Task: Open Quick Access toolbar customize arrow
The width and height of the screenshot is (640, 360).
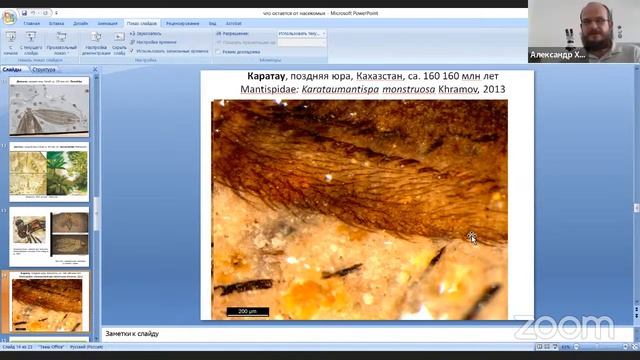Action: coord(56,13)
